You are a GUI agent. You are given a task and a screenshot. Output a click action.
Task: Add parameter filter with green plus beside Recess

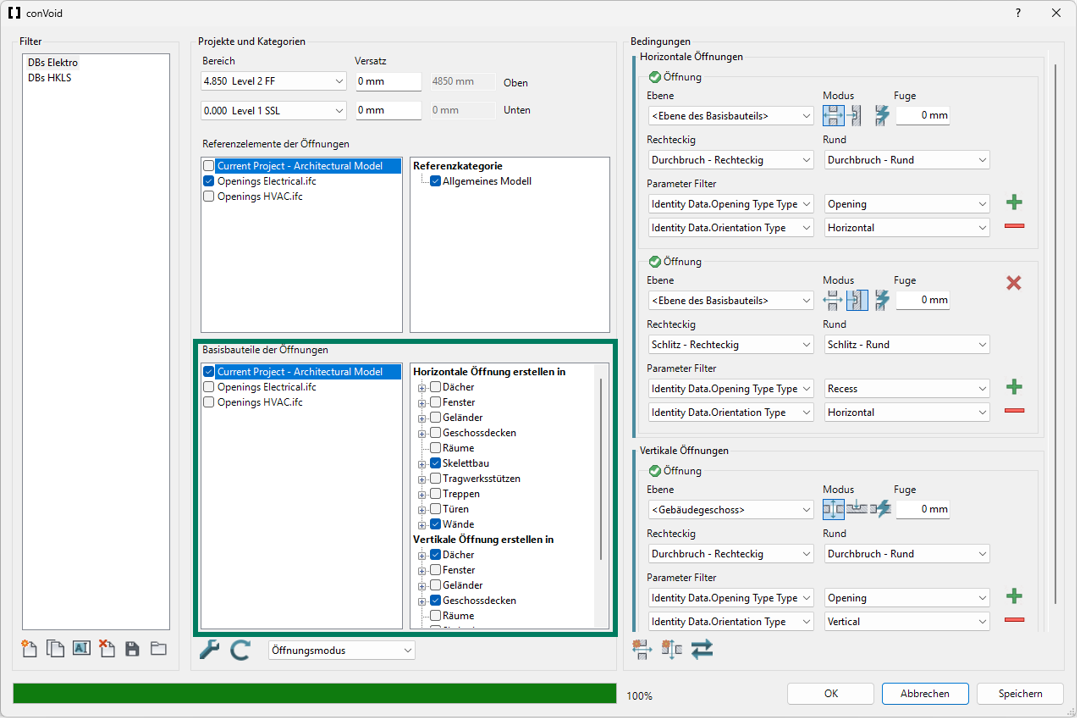click(1014, 388)
